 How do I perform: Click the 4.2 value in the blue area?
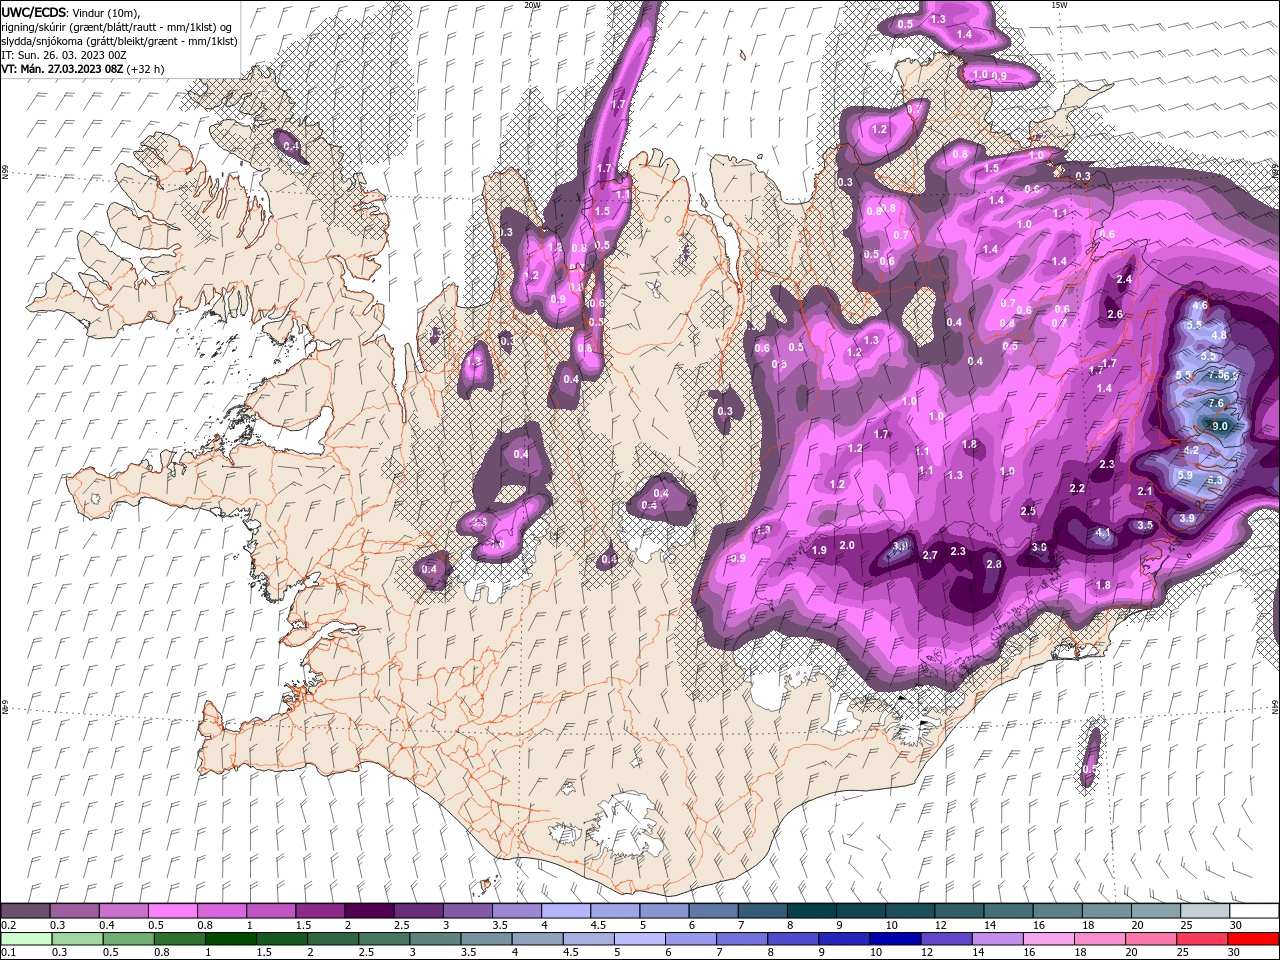1191,451
